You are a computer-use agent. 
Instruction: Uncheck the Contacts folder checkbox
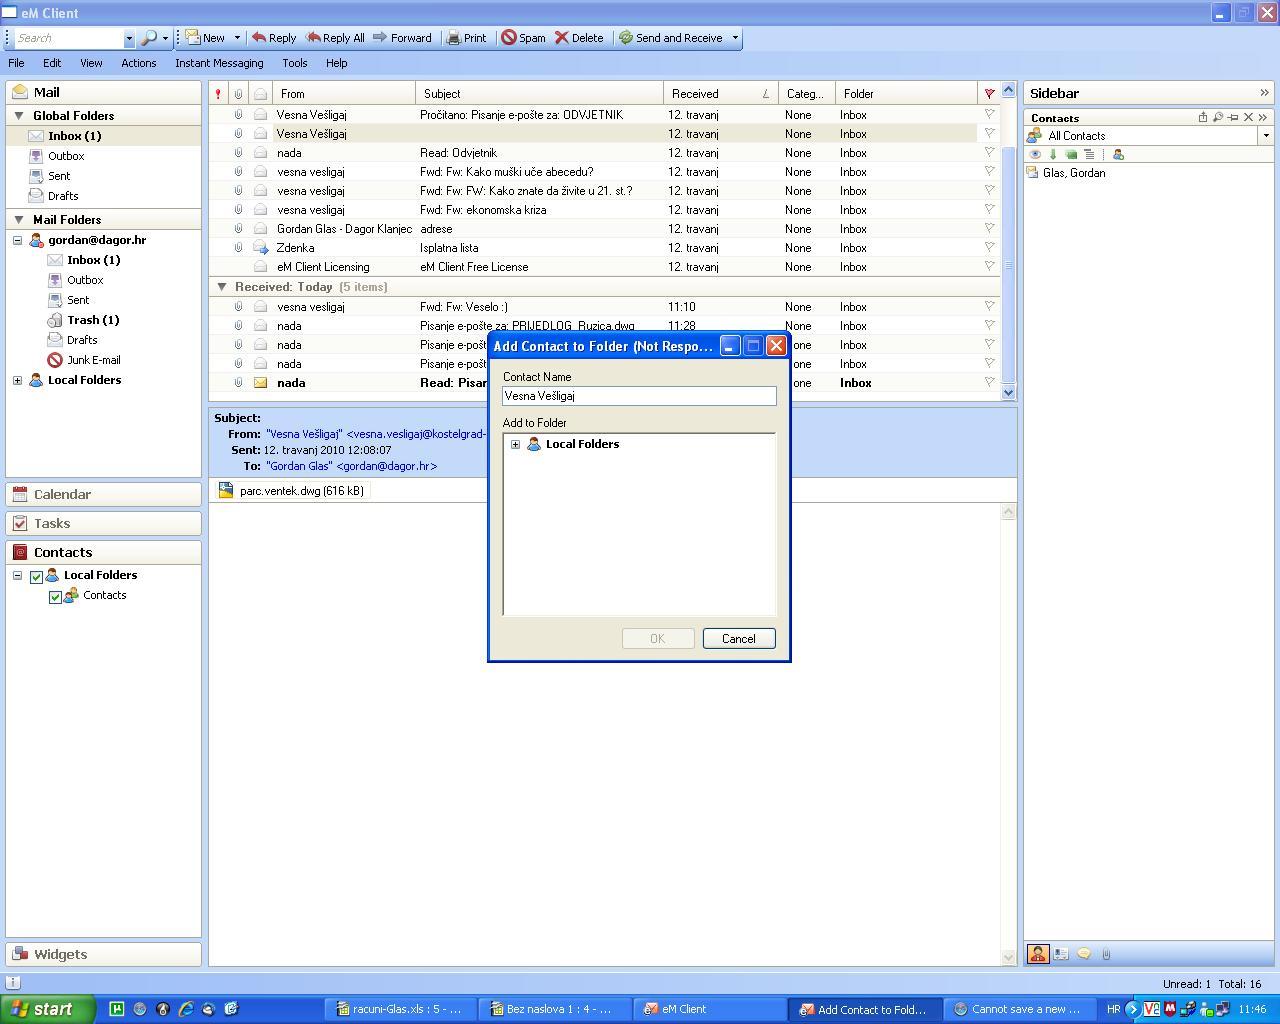tap(55, 596)
